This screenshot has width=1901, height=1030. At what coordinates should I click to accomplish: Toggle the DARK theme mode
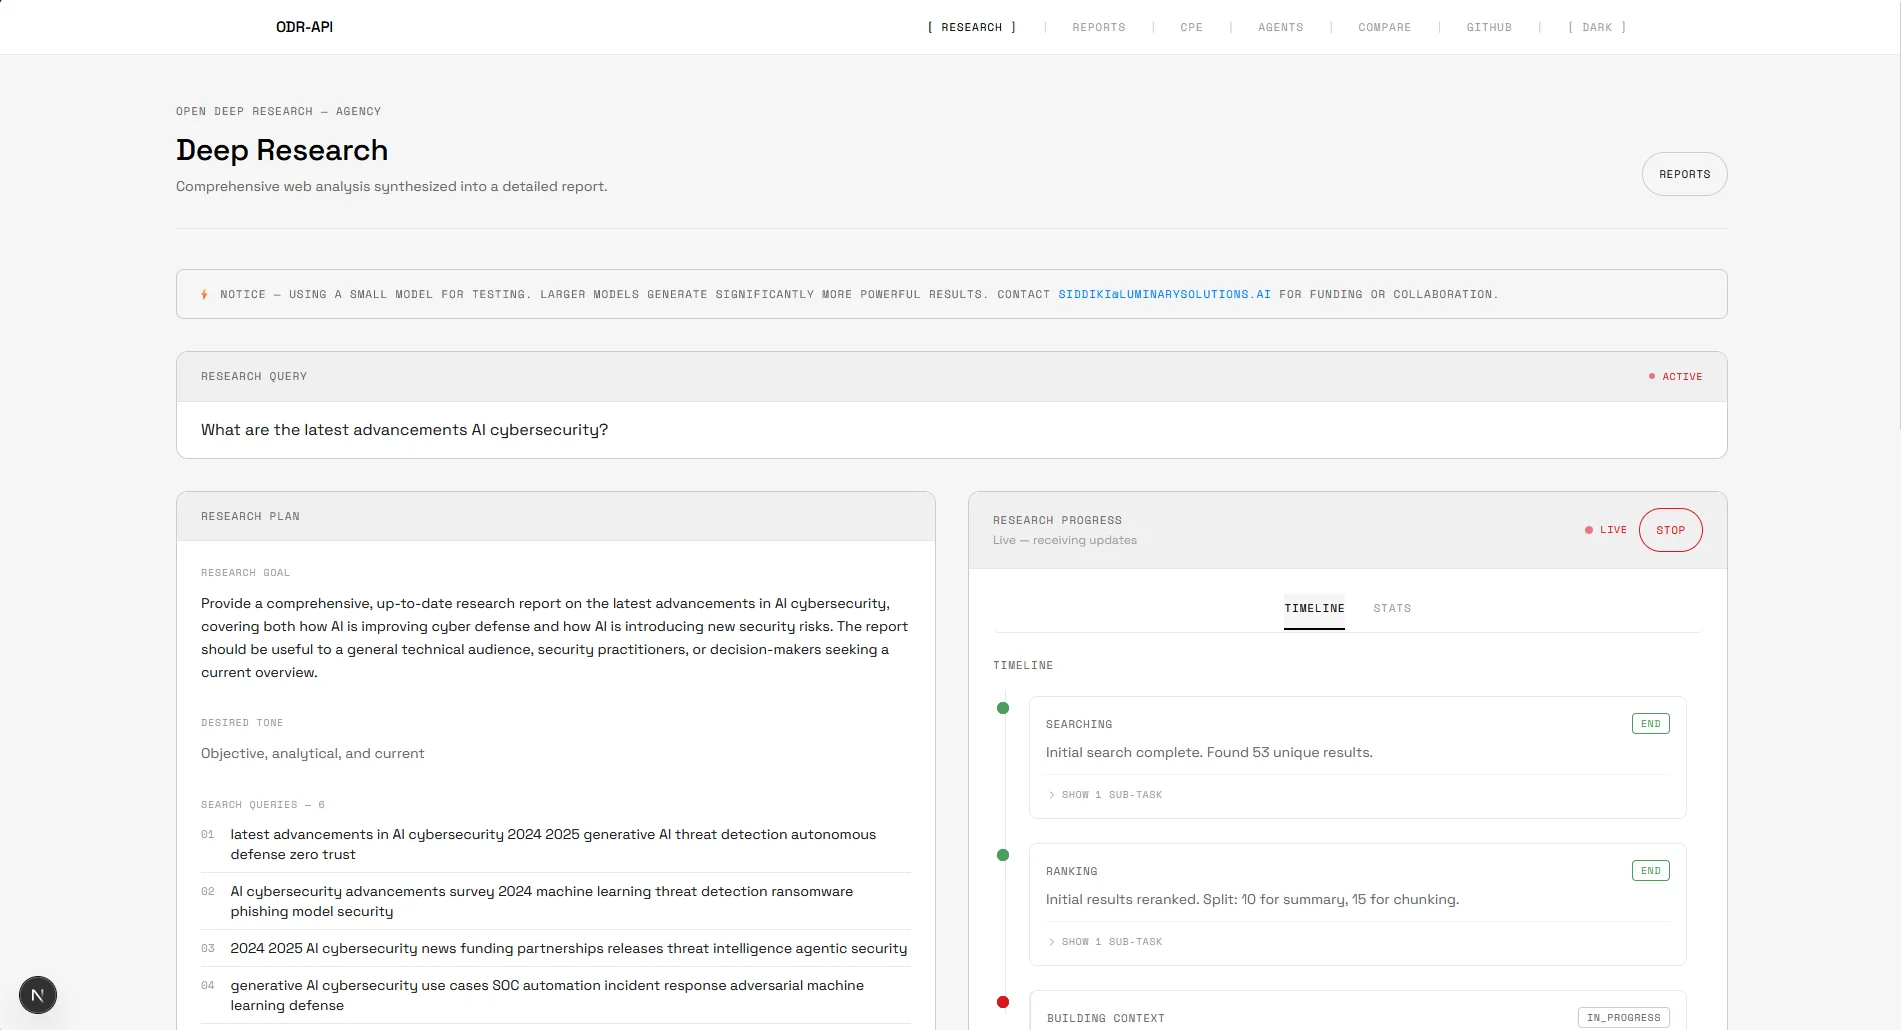(1597, 27)
